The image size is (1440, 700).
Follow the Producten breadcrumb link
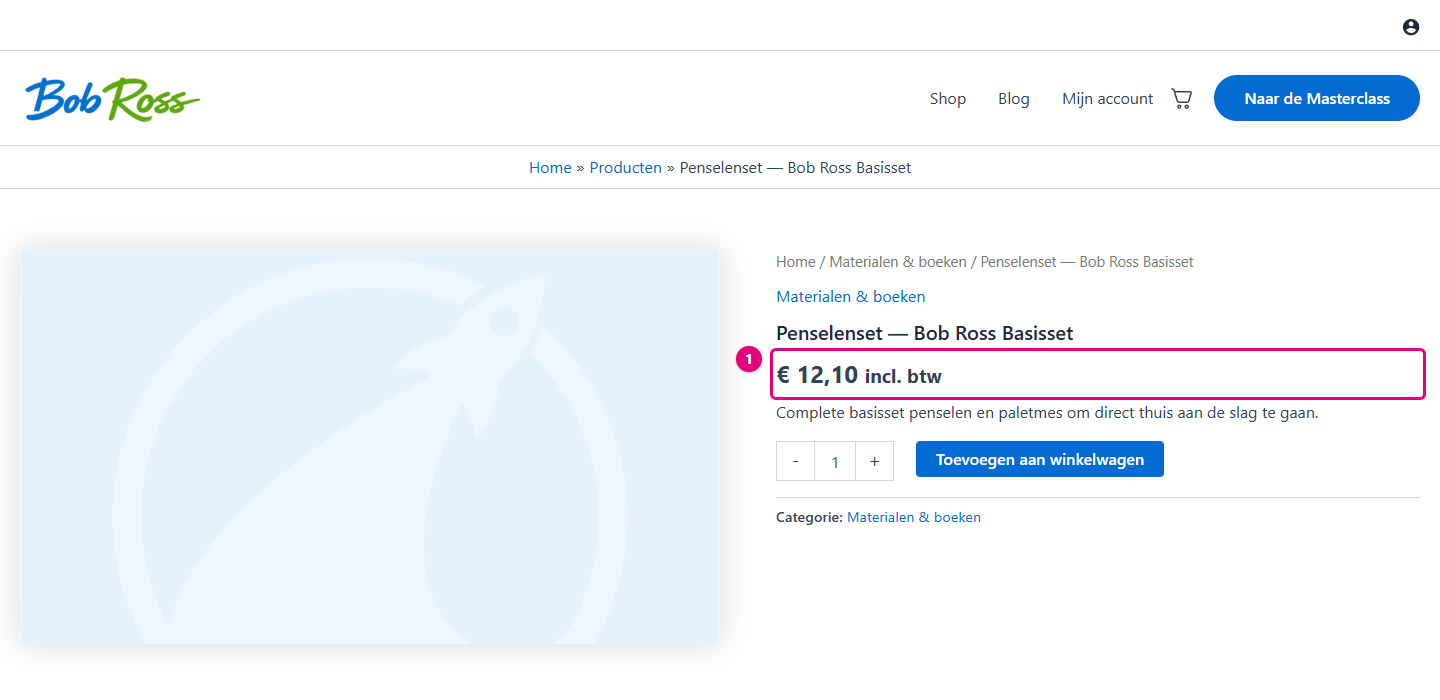[626, 167]
